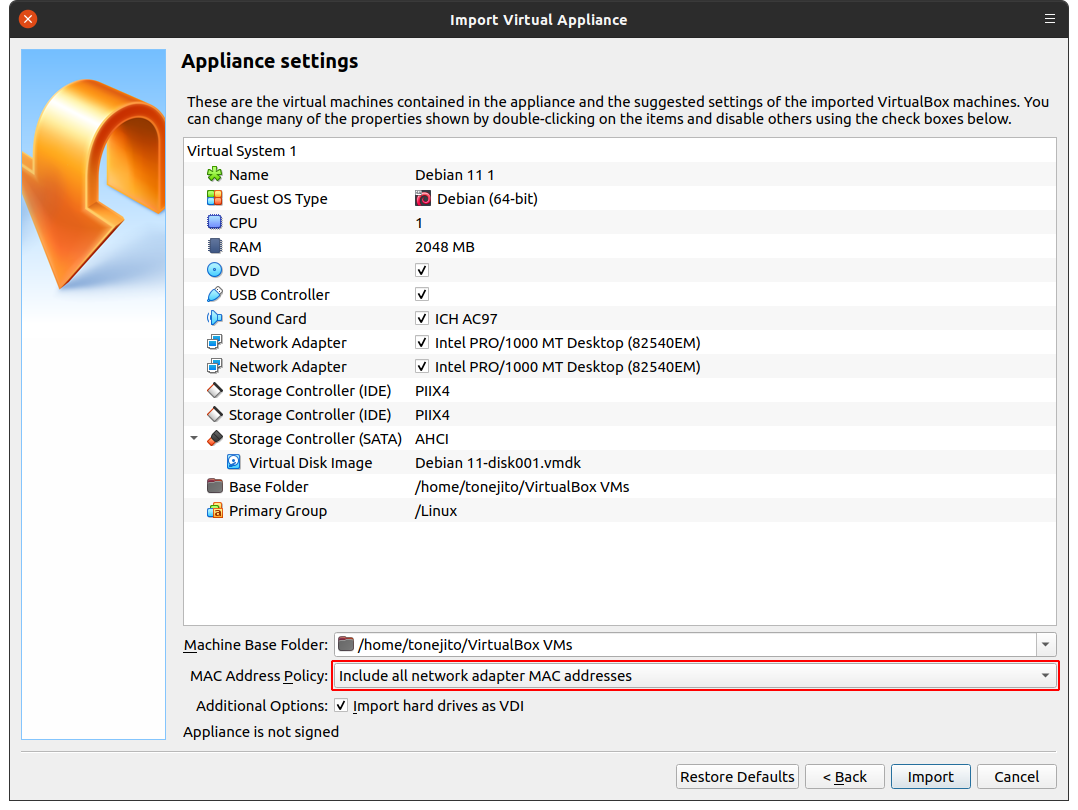Screen dimensions: 1078x810
Task: Select the Primary Group row
Action: coord(278,511)
